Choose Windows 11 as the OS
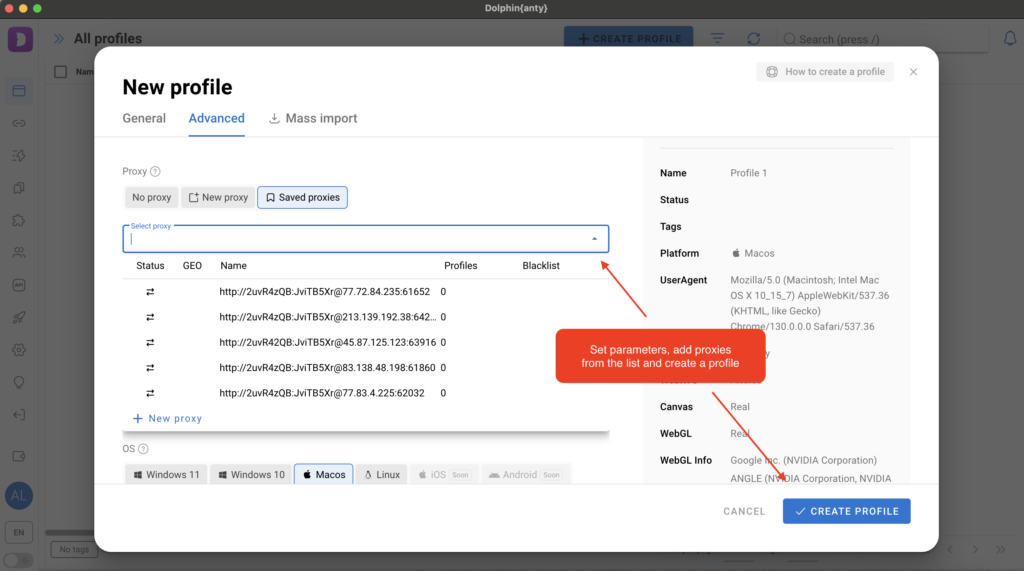The image size is (1024, 571). click(165, 475)
